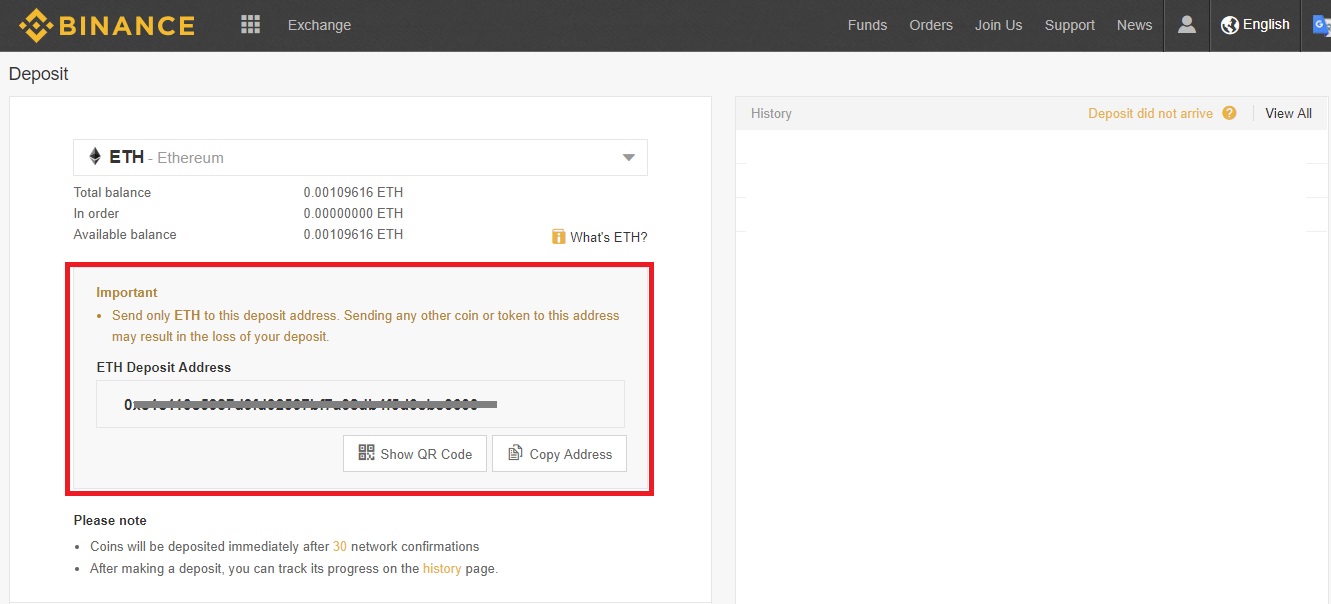Open the apps grid menu icon

(x=251, y=24)
